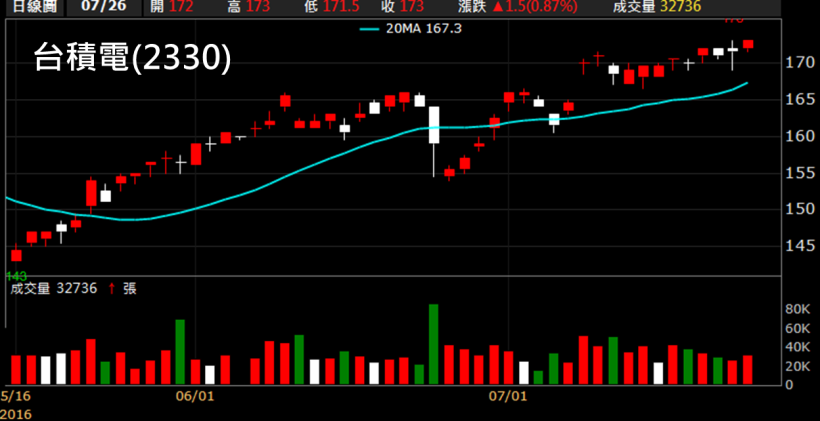Click the red 張 unit indicator
The height and width of the screenshot is (421, 820).
[x=129, y=288]
